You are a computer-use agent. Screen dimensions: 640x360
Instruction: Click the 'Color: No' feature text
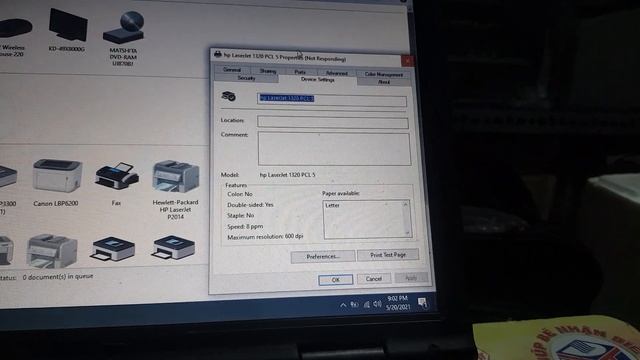(240, 194)
